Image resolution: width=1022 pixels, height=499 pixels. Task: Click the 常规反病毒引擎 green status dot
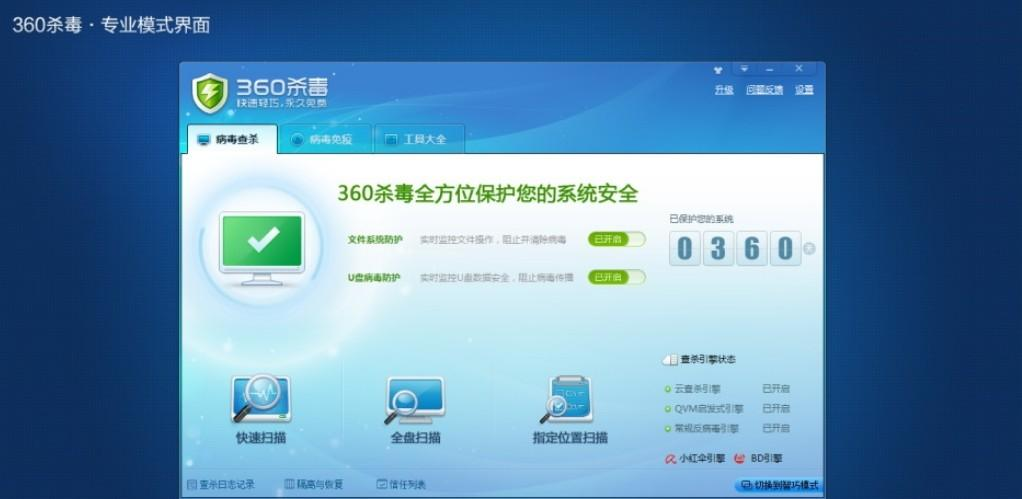click(x=667, y=429)
